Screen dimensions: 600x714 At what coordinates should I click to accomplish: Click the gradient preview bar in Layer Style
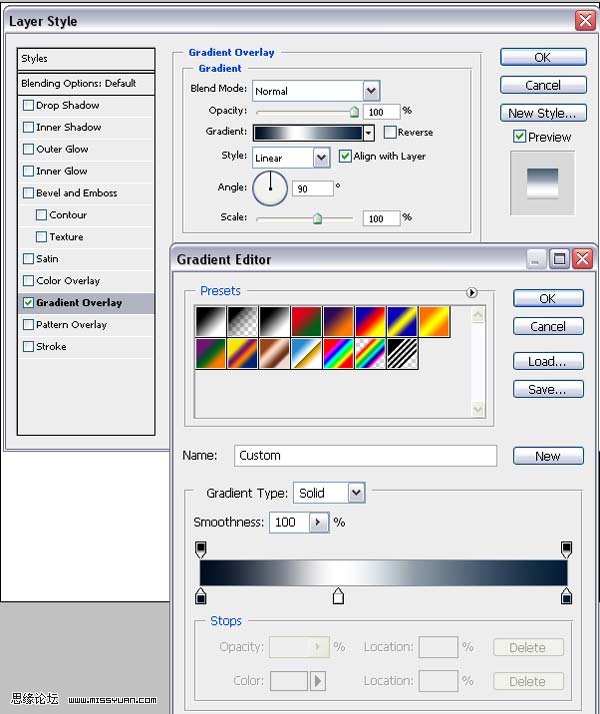coord(308,133)
